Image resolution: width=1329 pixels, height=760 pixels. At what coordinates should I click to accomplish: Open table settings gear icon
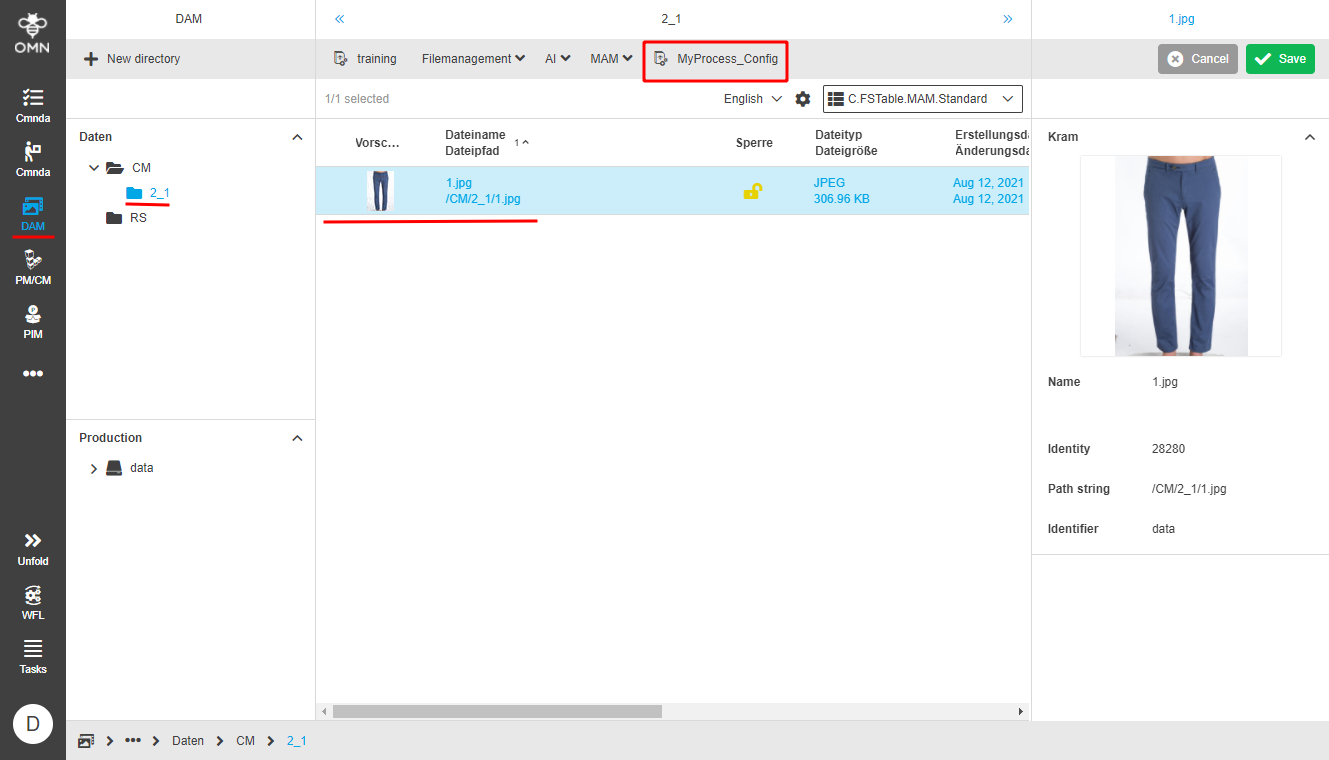(x=802, y=99)
